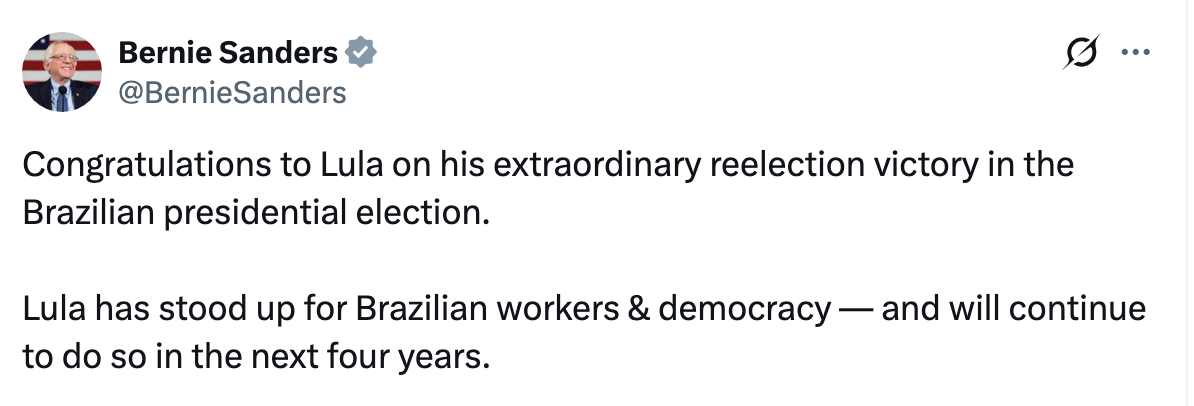Viewport: 1194px width, 406px height.
Task: Click the Bernie Sanders display name
Action: tap(228, 53)
